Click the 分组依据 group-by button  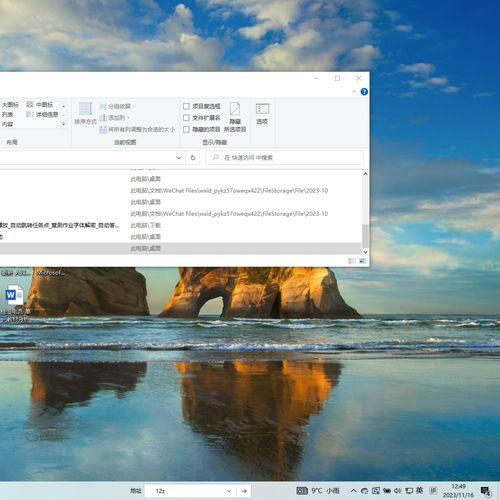coord(117,106)
